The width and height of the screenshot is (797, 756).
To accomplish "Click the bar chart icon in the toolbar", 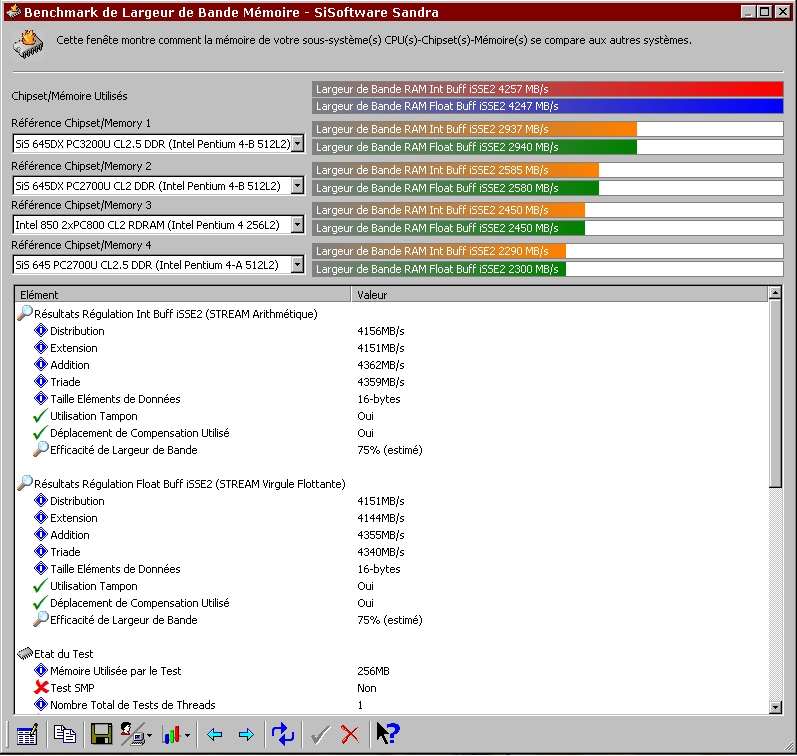I will tap(171, 735).
